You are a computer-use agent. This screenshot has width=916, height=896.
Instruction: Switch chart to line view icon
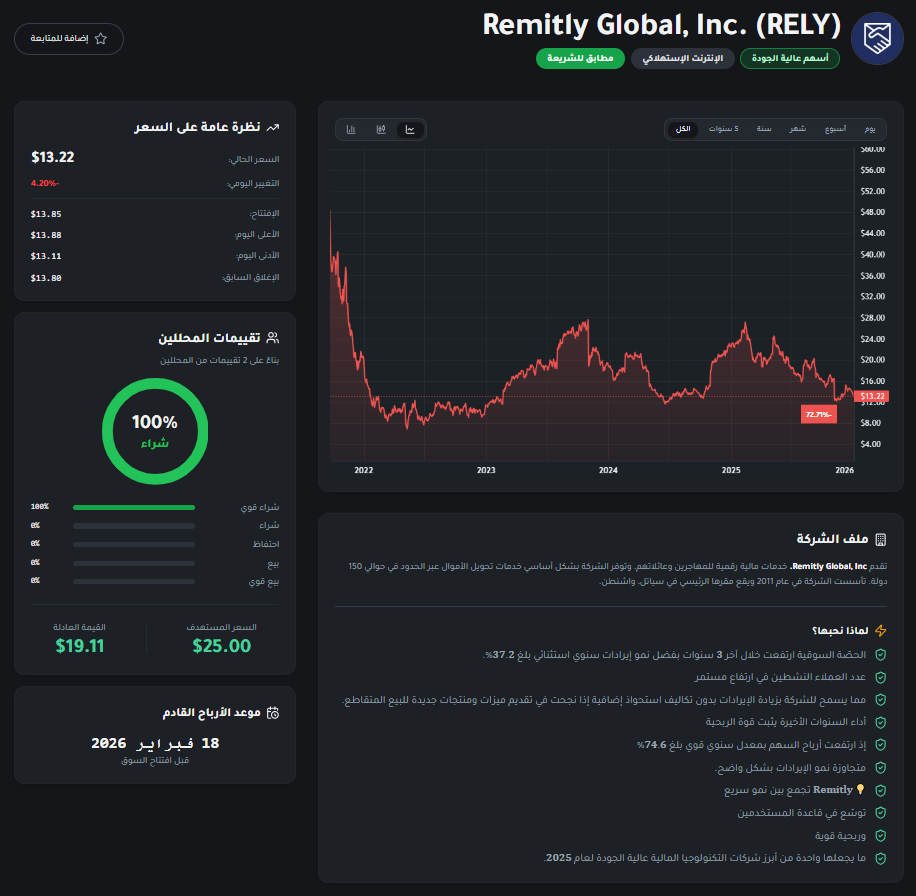point(410,130)
